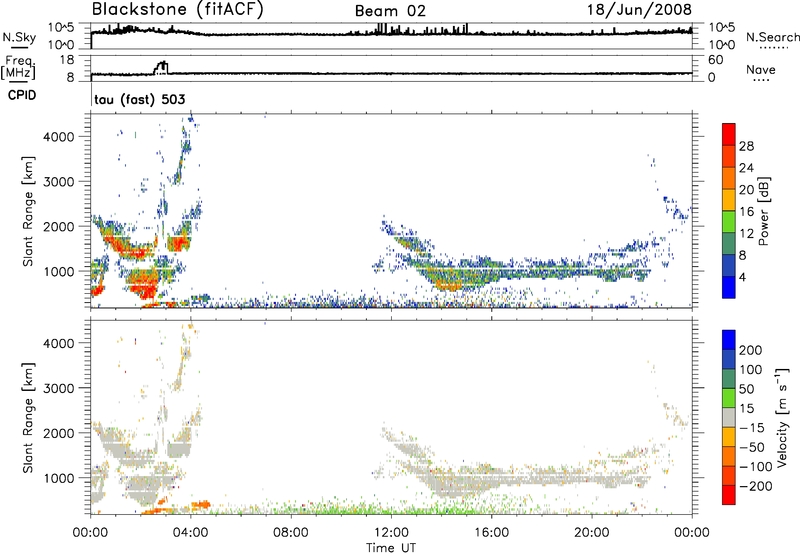Click the blue swatch at bottom of Power colorbar
This screenshot has height=554, width=800.
tap(729, 288)
